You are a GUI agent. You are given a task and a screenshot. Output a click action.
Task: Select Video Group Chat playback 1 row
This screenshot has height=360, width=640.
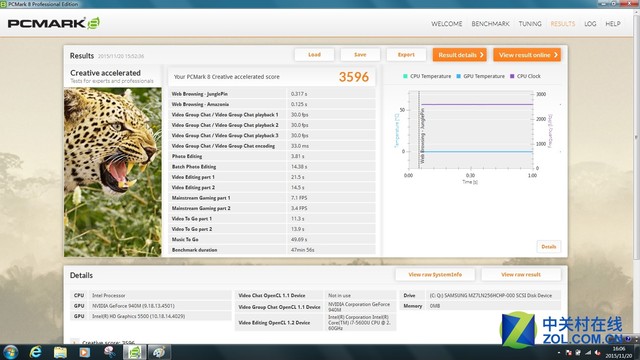[x=272, y=115]
